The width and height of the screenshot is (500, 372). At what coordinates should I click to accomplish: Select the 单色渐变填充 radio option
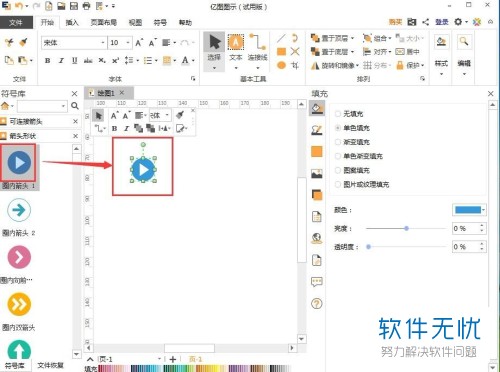point(338,156)
